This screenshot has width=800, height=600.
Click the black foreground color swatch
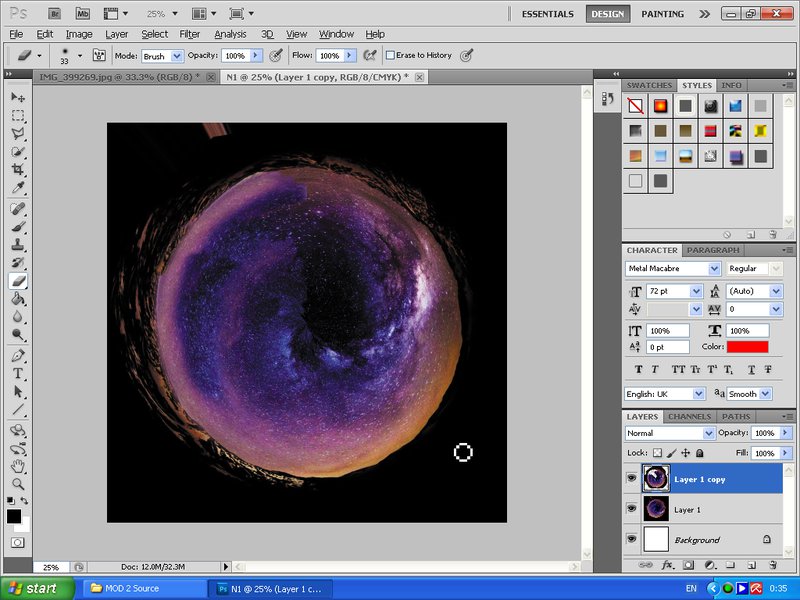(x=14, y=517)
